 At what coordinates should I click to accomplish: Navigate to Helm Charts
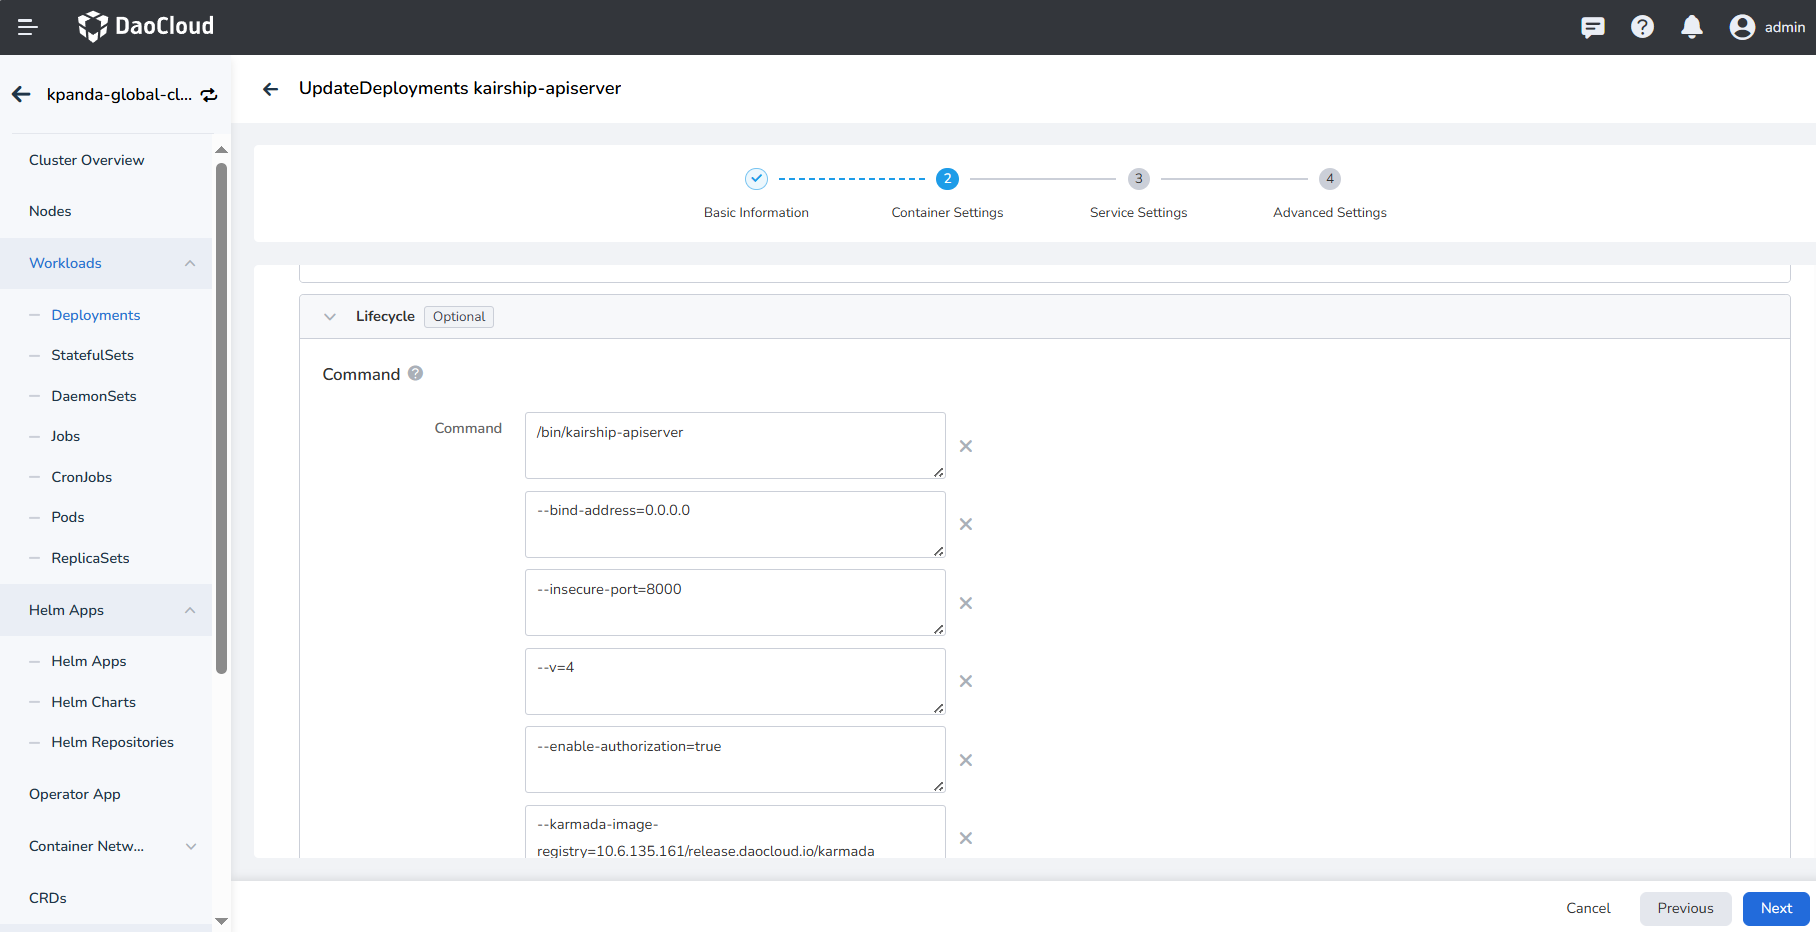(x=92, y=702)
